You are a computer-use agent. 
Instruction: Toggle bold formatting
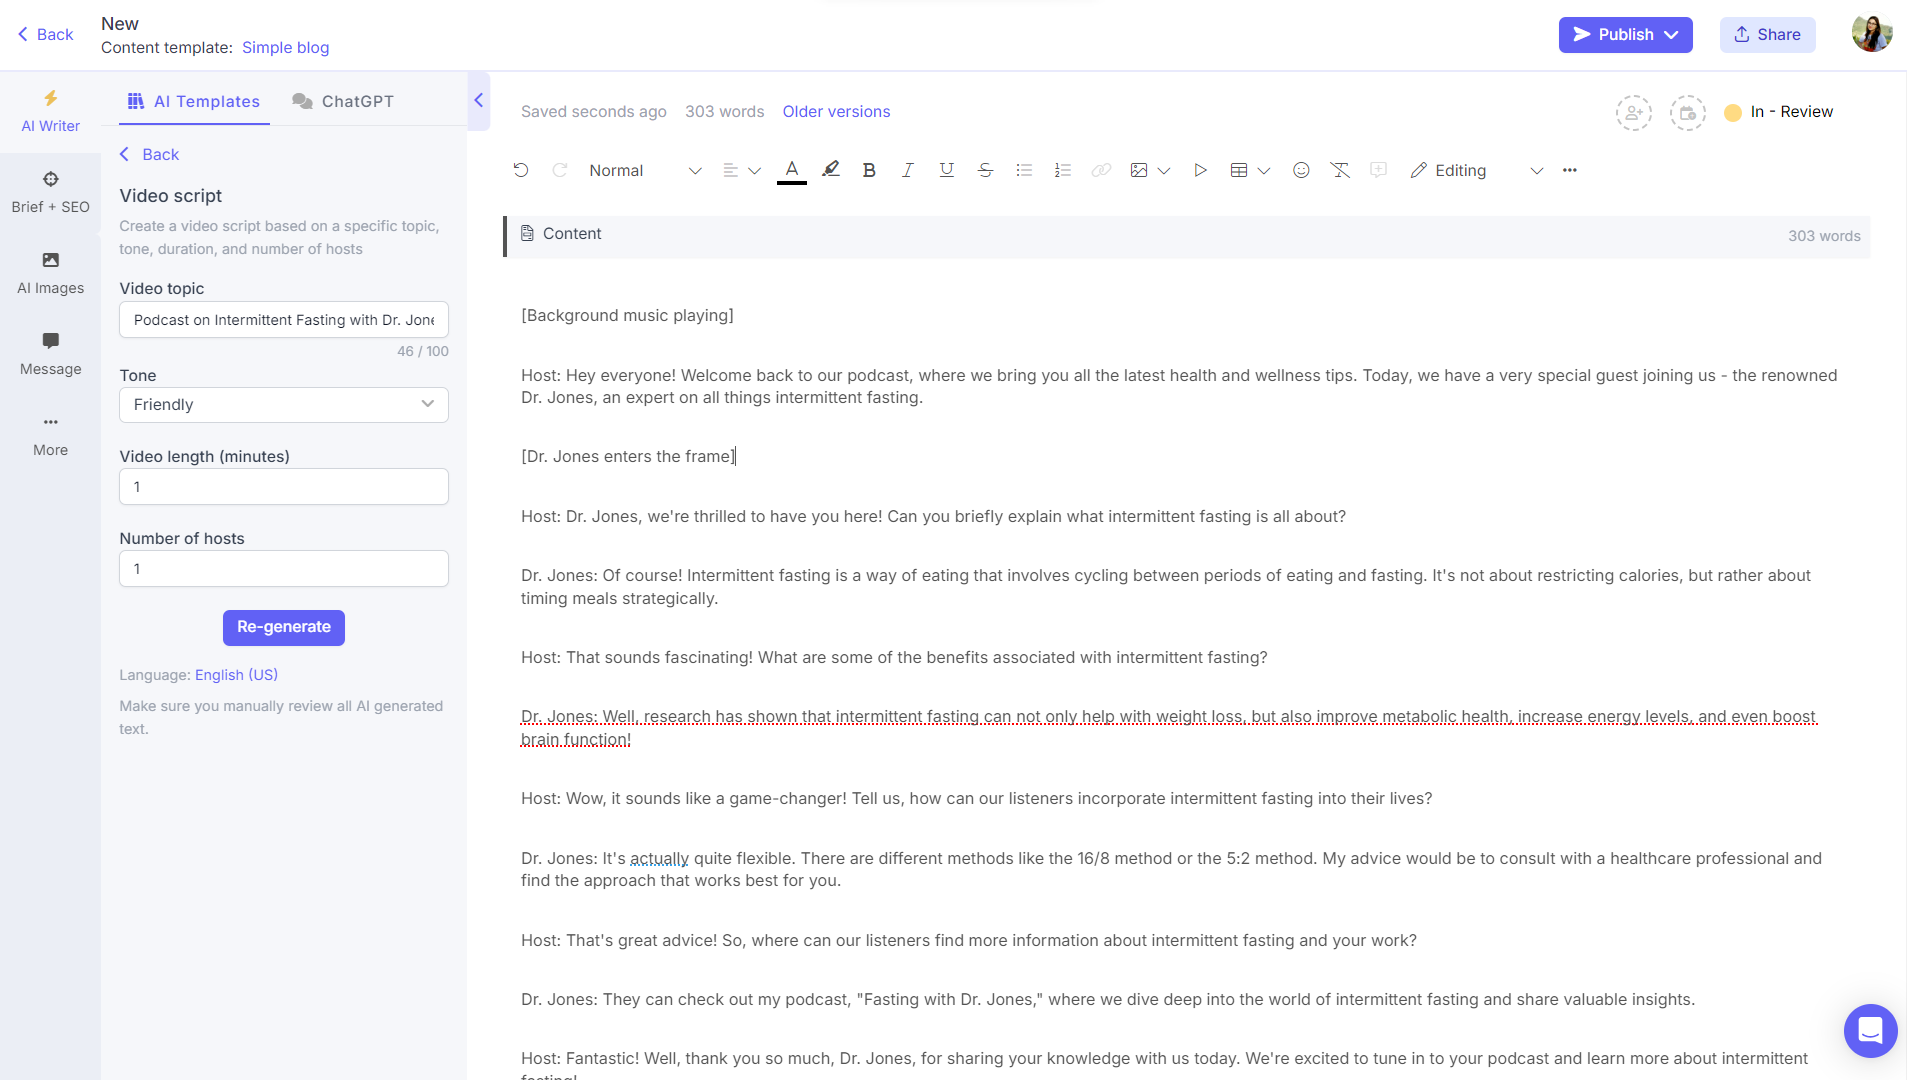tap(869, 170)
